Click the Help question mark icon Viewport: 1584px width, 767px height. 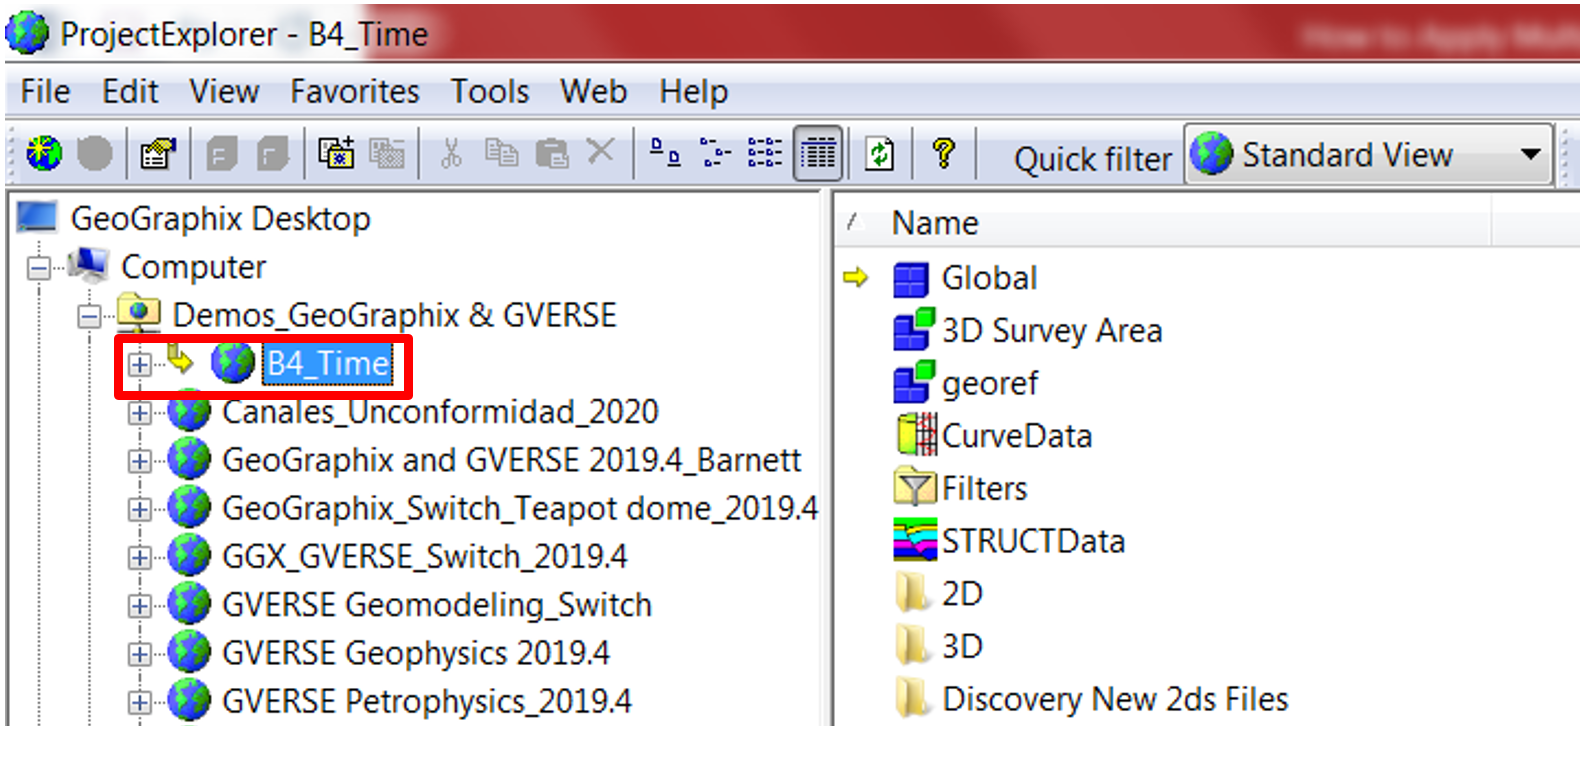click(943, 153)
